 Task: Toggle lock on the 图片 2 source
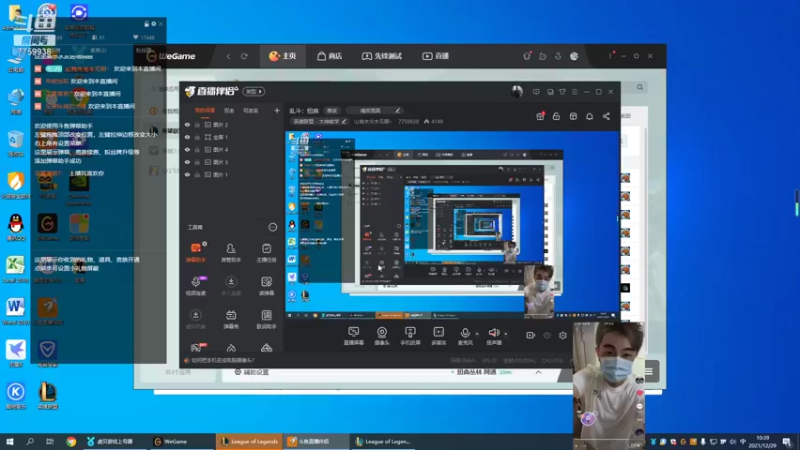click(x=197, y=124)
